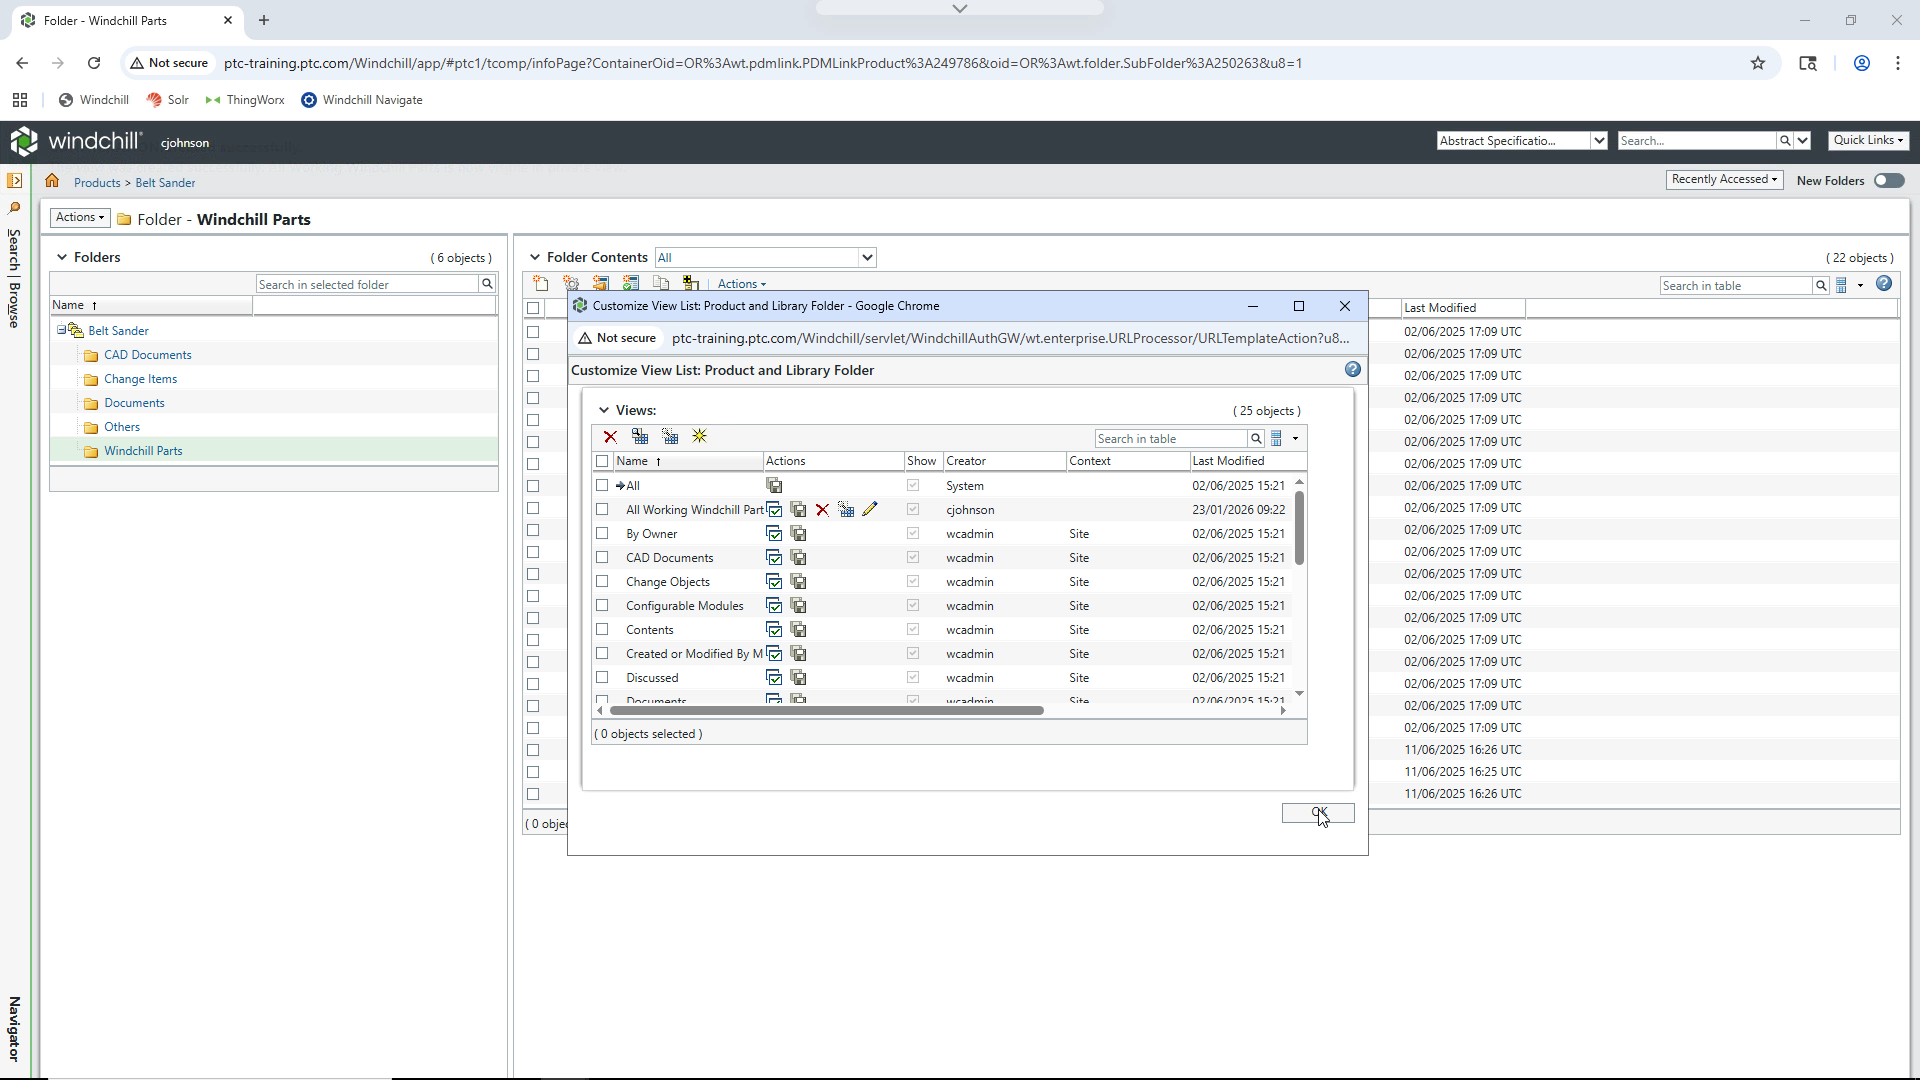Click the set-as-active icon for By Owner view

774,534
